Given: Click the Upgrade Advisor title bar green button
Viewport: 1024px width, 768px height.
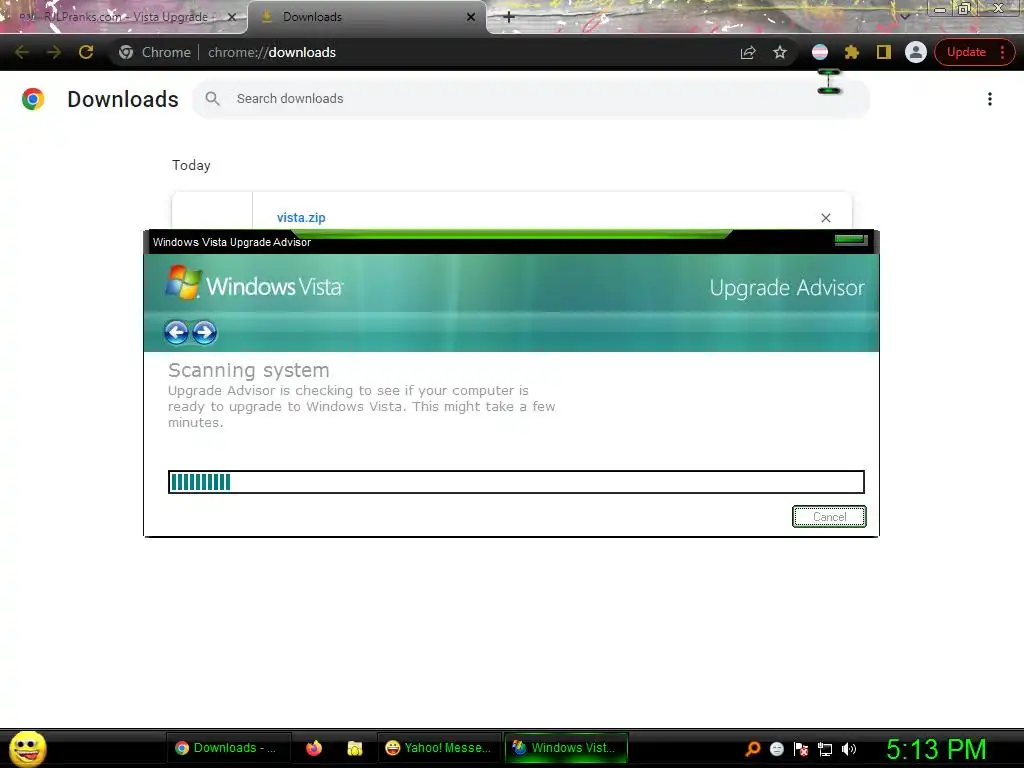Looking at the screenshot, I should tap(851, 240).
